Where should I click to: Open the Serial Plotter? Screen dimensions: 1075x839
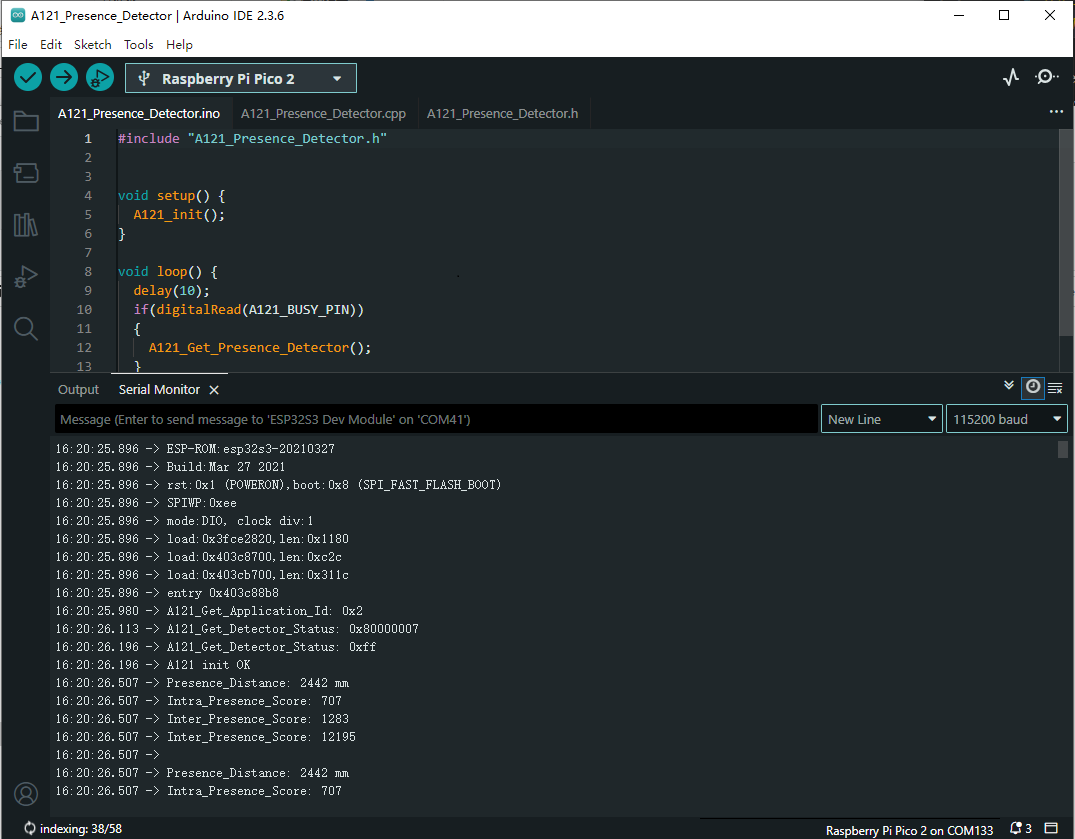coord(1011,77)
